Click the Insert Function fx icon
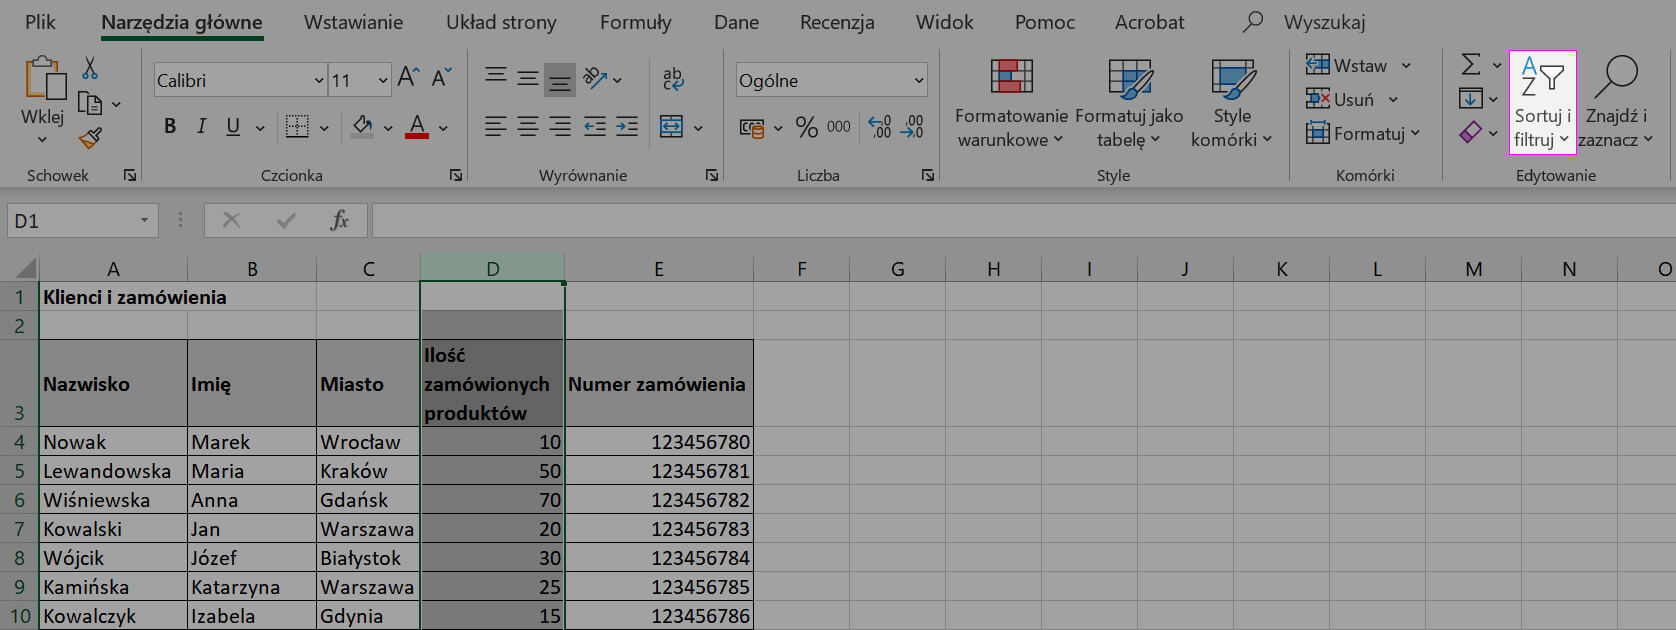 pyautogui.click(x=339, y=221)
